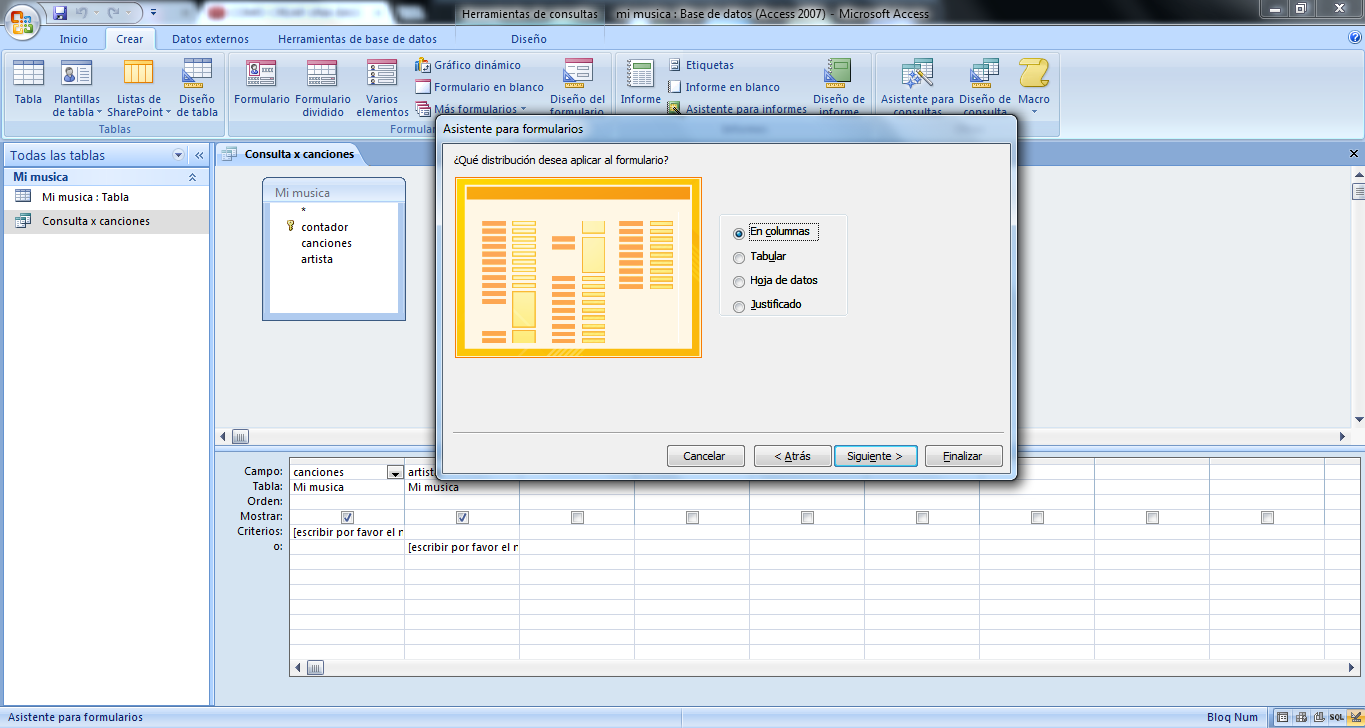Choose Varios elementos form
The width and height of the screenshot is (1365, 728).
[382, 88]
